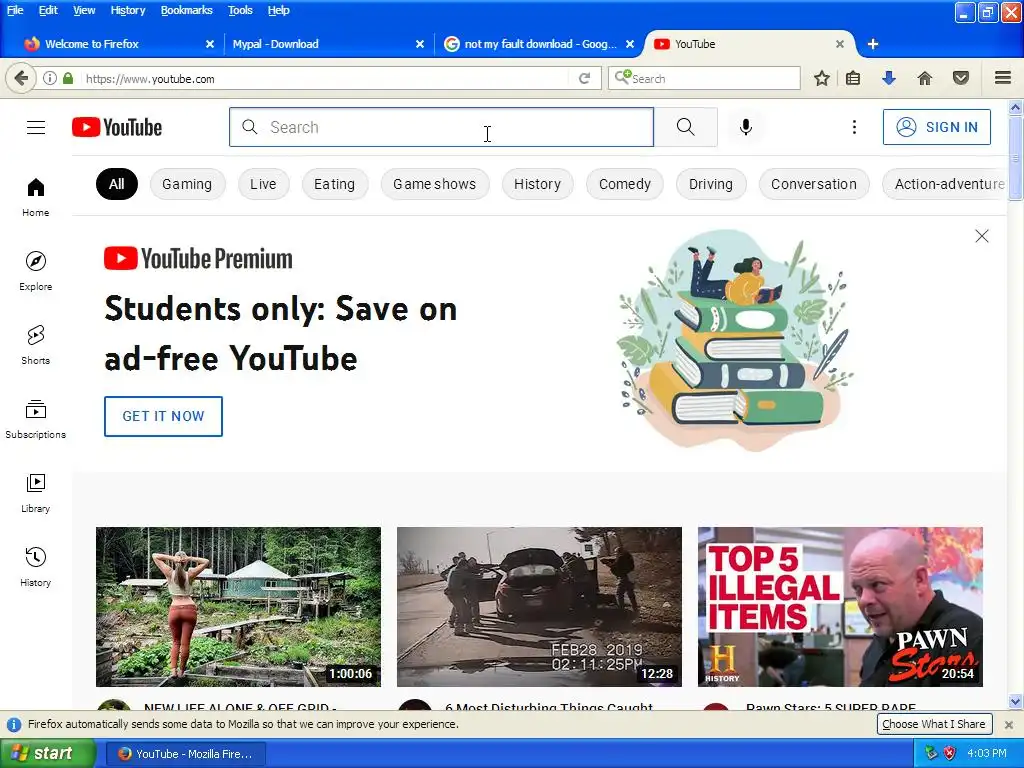Image resolution: width=1024 pixels, height=768 pixels.
Task: Open Shorts in sidebar
Action: pos(36,345)
